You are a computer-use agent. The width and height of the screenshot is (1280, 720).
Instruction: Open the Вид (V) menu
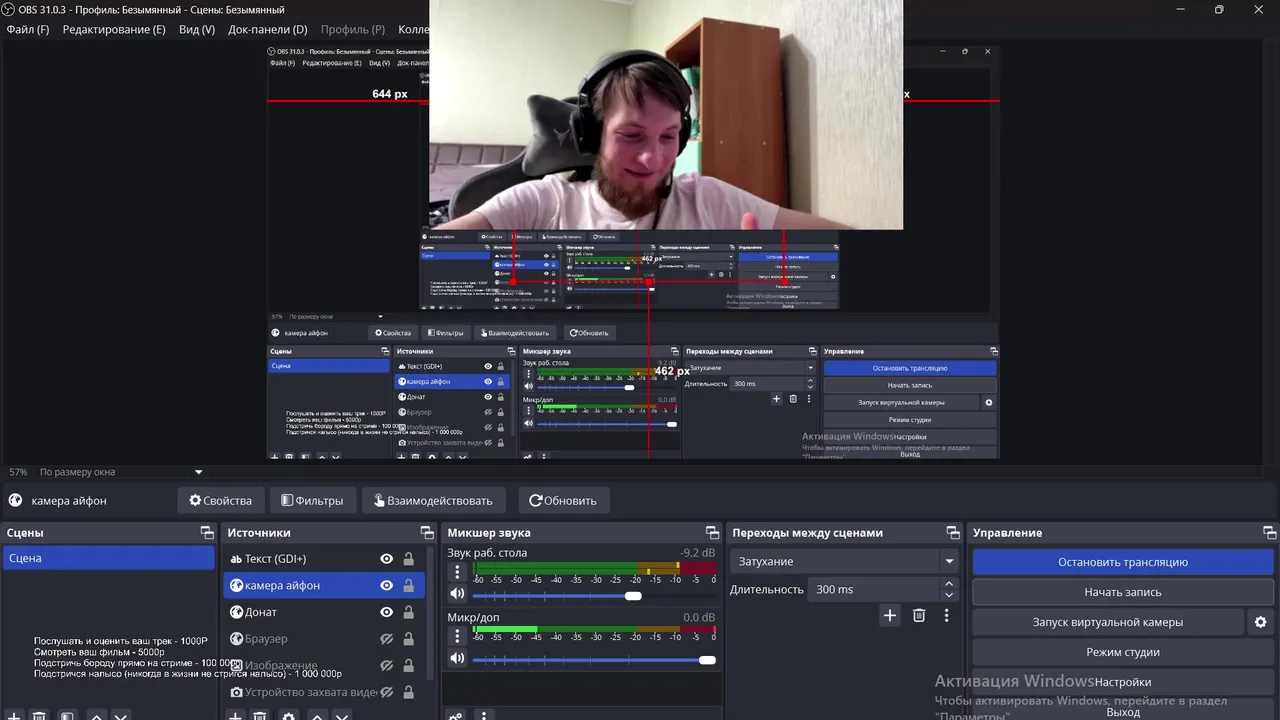pyautogui.click(x=197, y=29)
